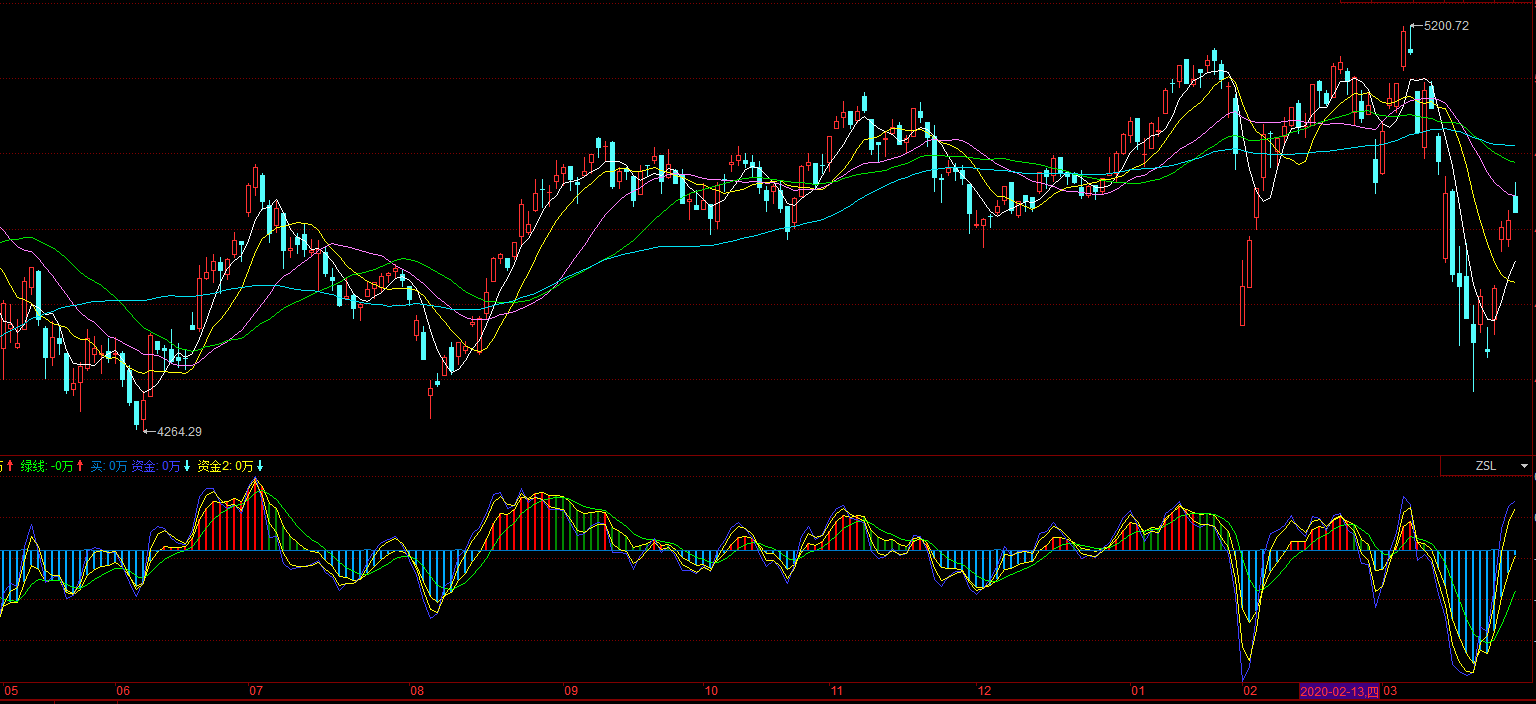Viewport: 1536px width, 704px height.
Task: Click month label 03 on time axis
Action: click(x=1390, y=691)
